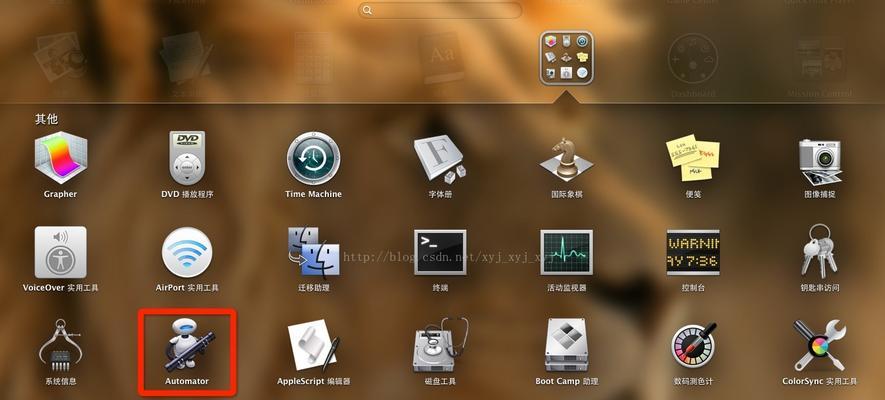Launch 数码测色计 color meter
Image resolution: width=885 pixels, height=400 pixels.
(x=693, y=345)
